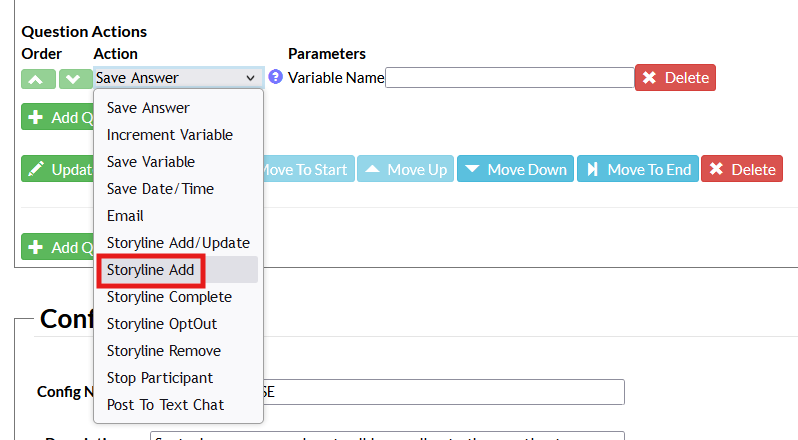Click the Move To End button
The height and width of the screenshot is (440, 798).
click(638, 169)
